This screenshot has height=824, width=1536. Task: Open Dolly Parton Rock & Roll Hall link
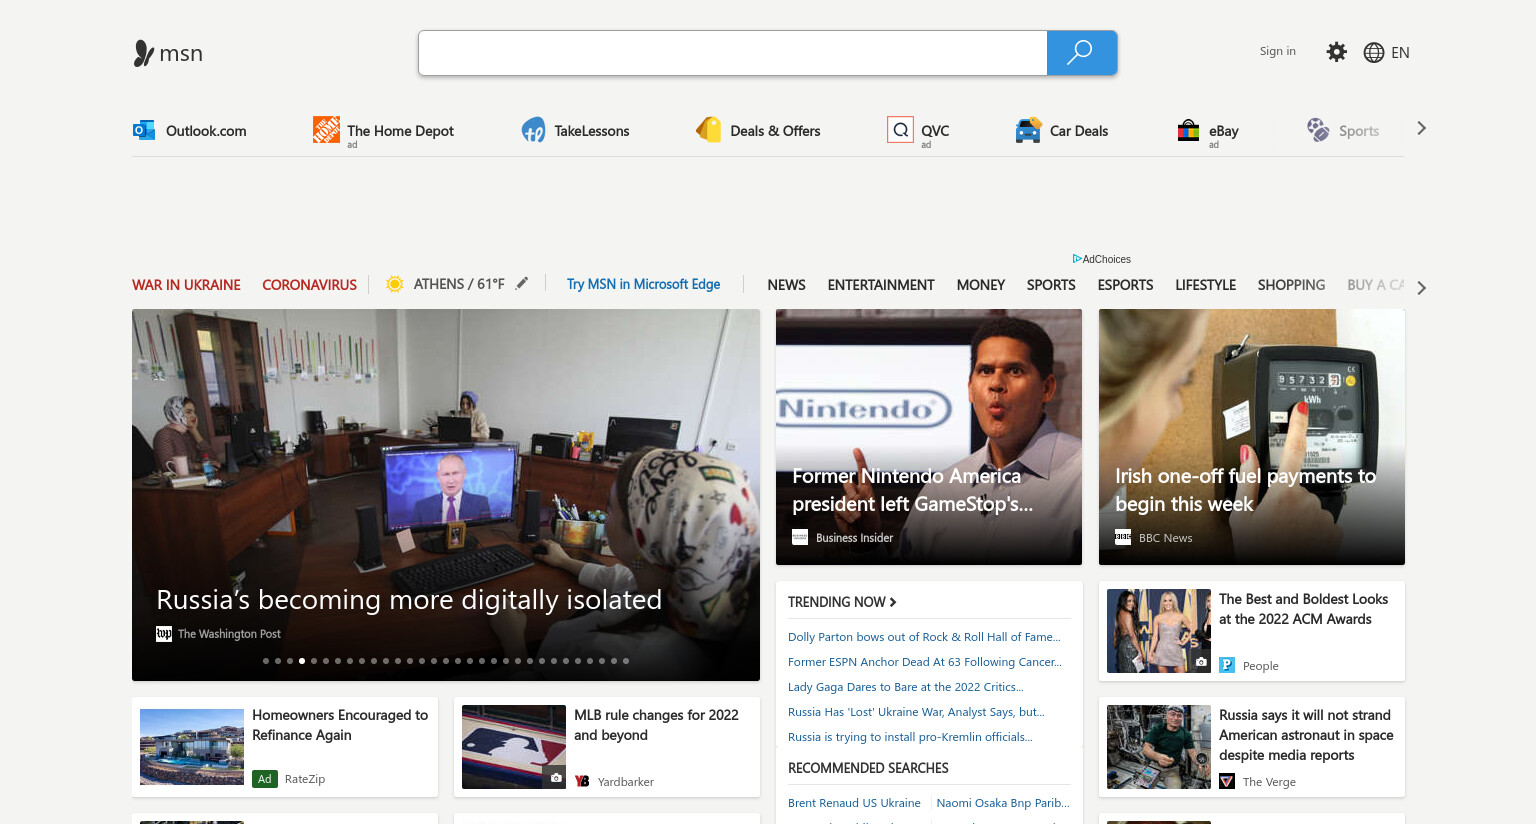pyautogui.click(x=924, y=637)
